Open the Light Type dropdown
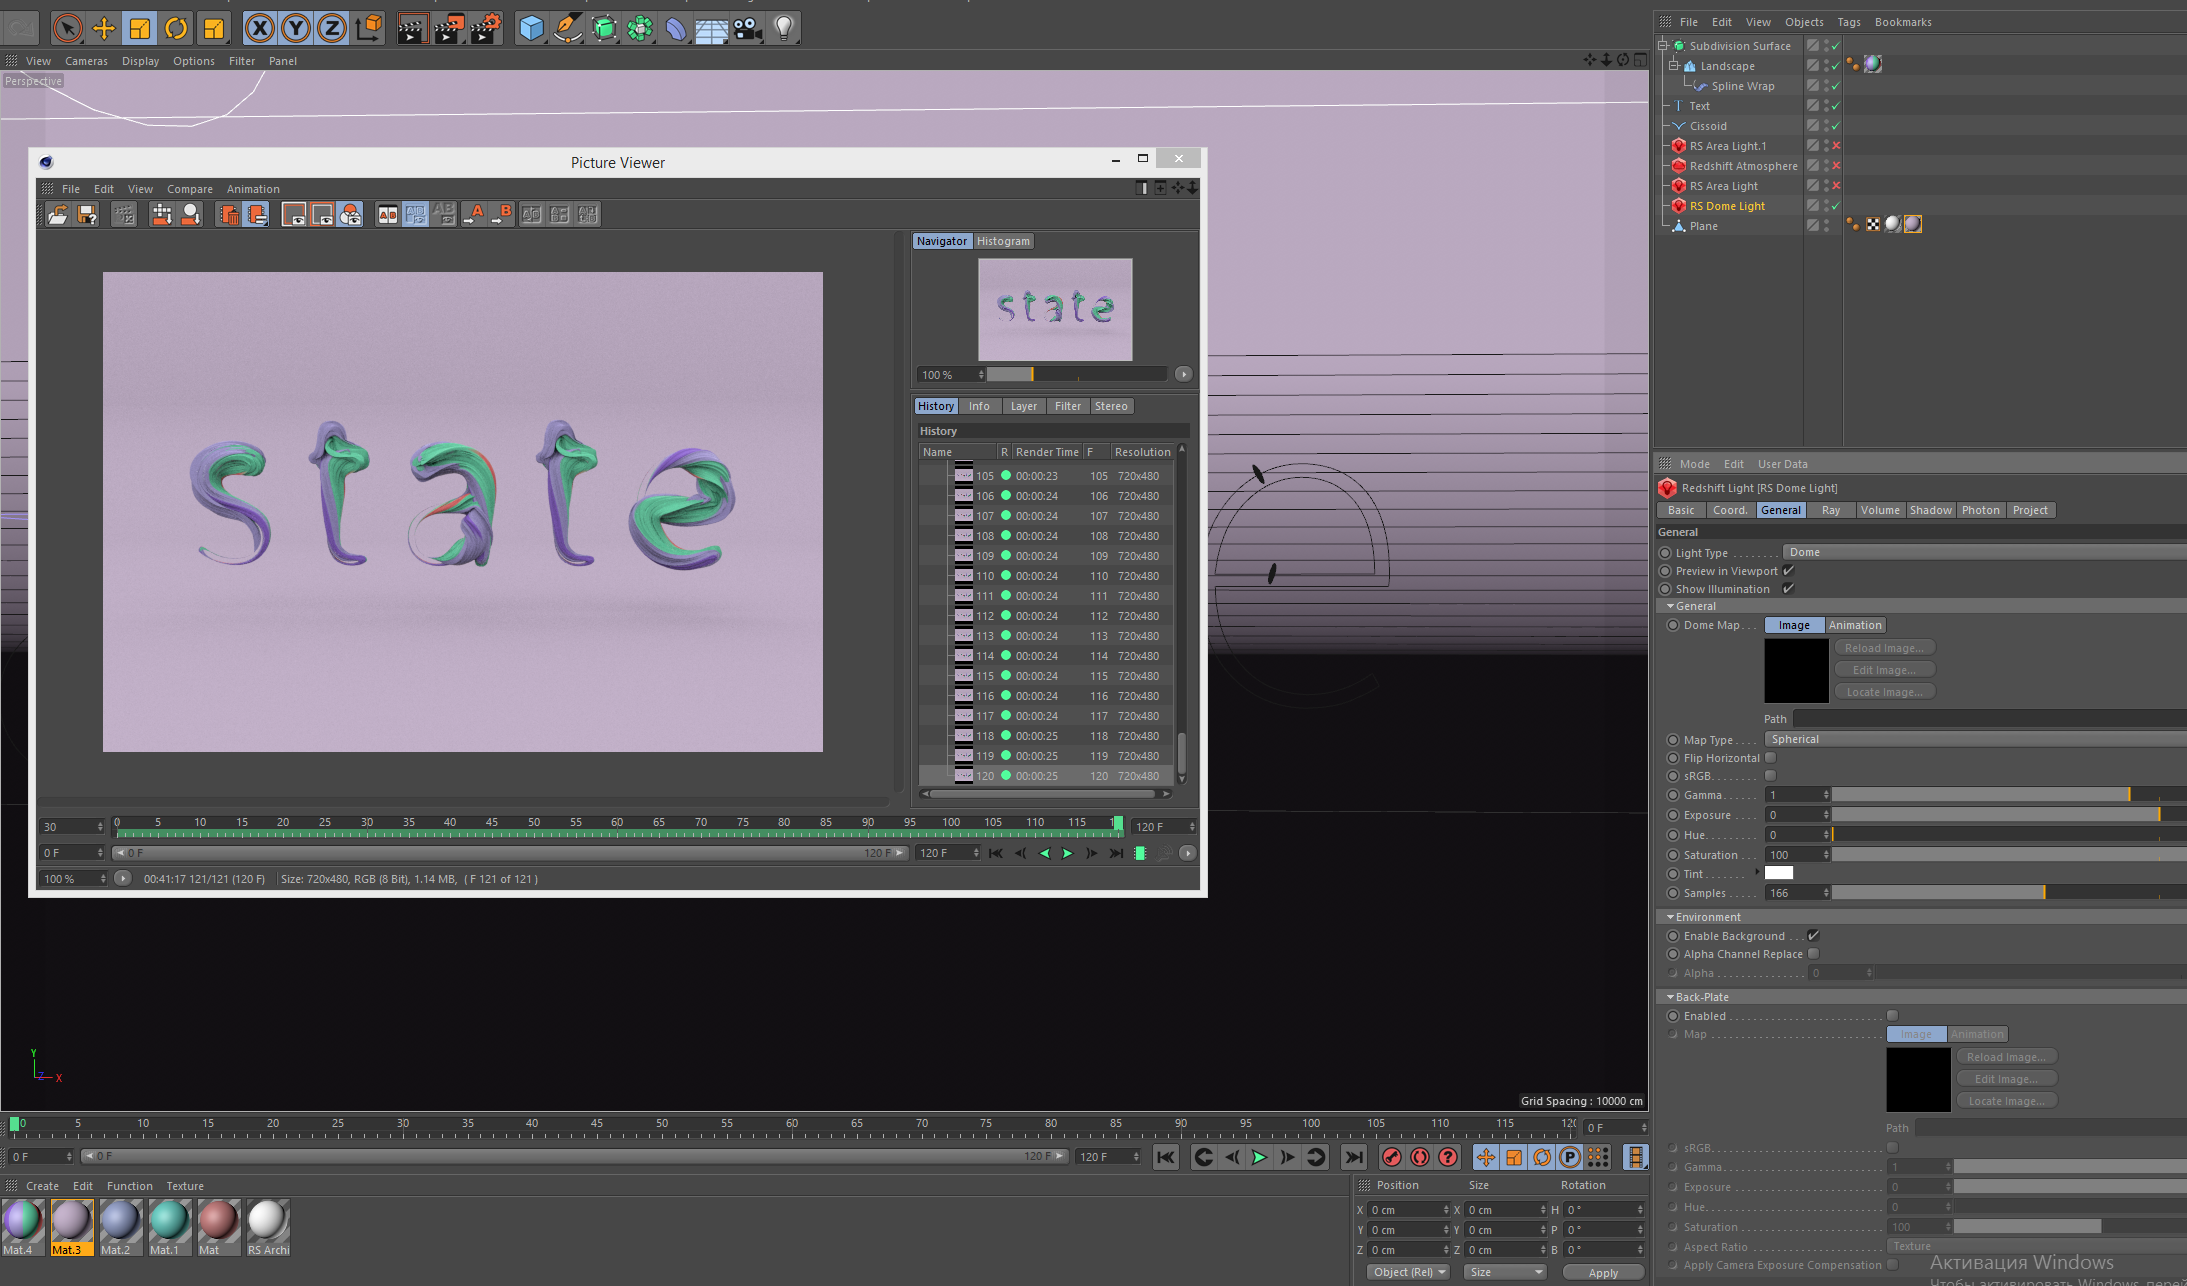 [1984, 552]
